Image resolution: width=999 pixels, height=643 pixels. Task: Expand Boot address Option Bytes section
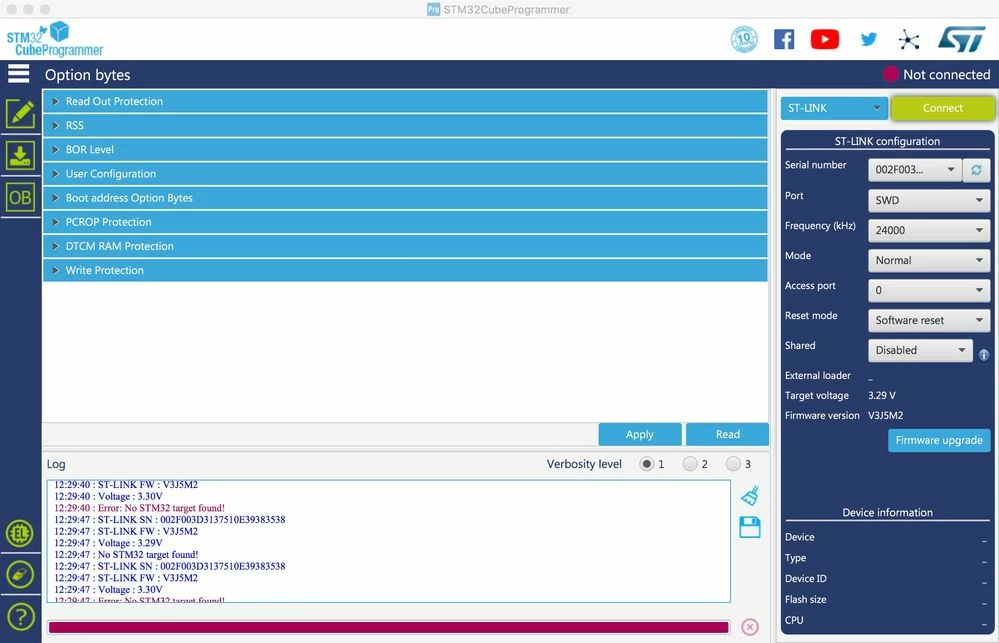405,198
